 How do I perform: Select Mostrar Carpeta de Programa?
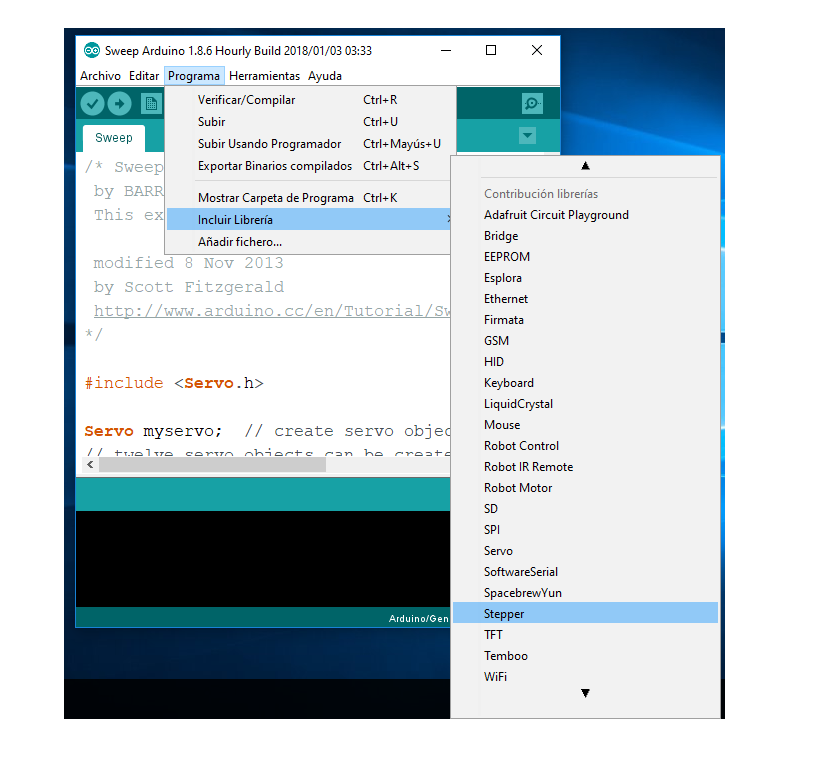pyautogui.click(x=309, y=198)
